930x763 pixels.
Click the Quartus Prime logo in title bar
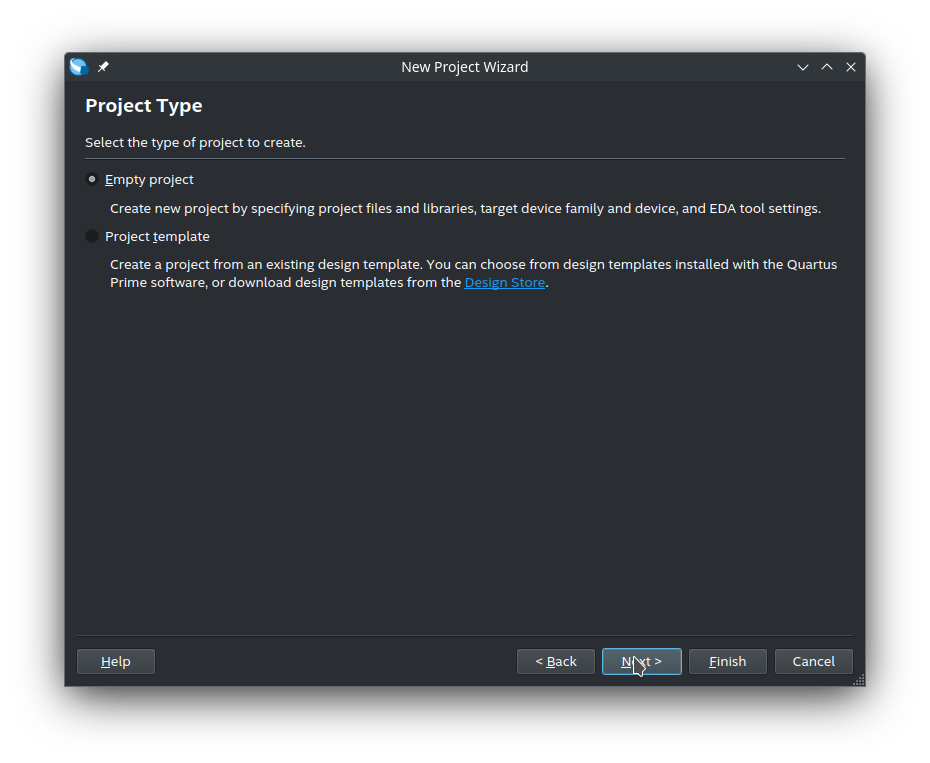(79, 67)
